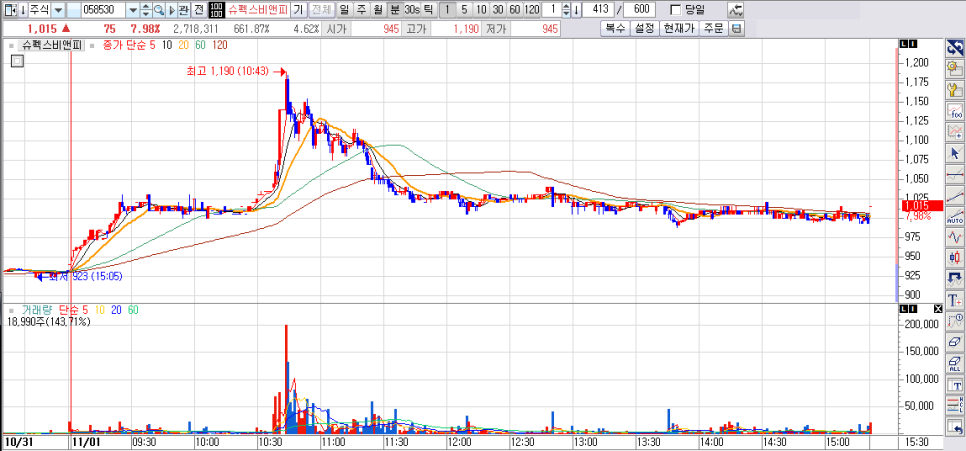The height and width of the screenshot is (451, 966).
Task: Toggle the volume panel L indicator button
Action: click(x=904, y=309)
